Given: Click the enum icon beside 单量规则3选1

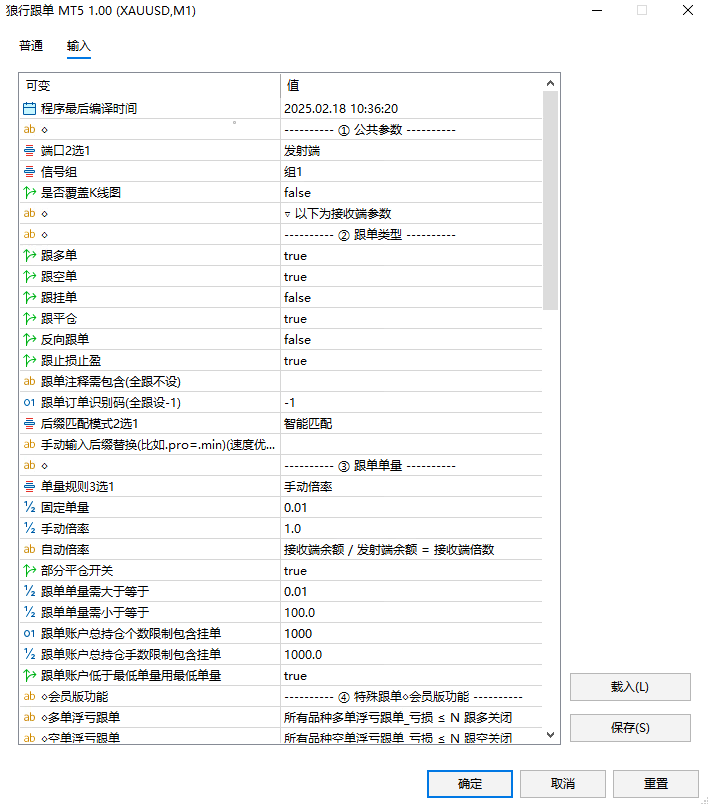Looking at the screenshot, I should tap(30, 487).
